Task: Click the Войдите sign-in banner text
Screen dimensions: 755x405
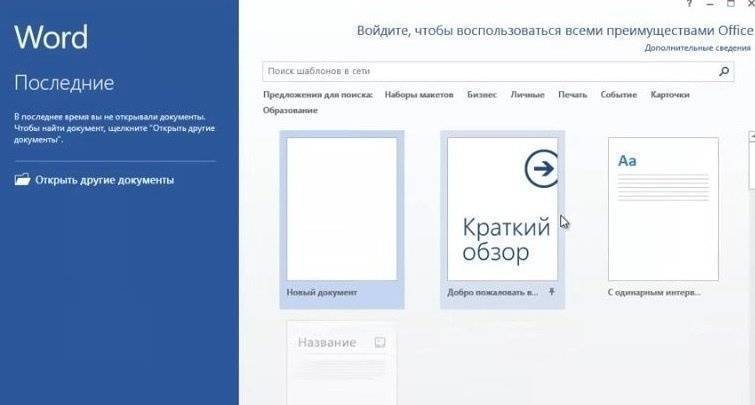Action: click(x=555, y=30)
